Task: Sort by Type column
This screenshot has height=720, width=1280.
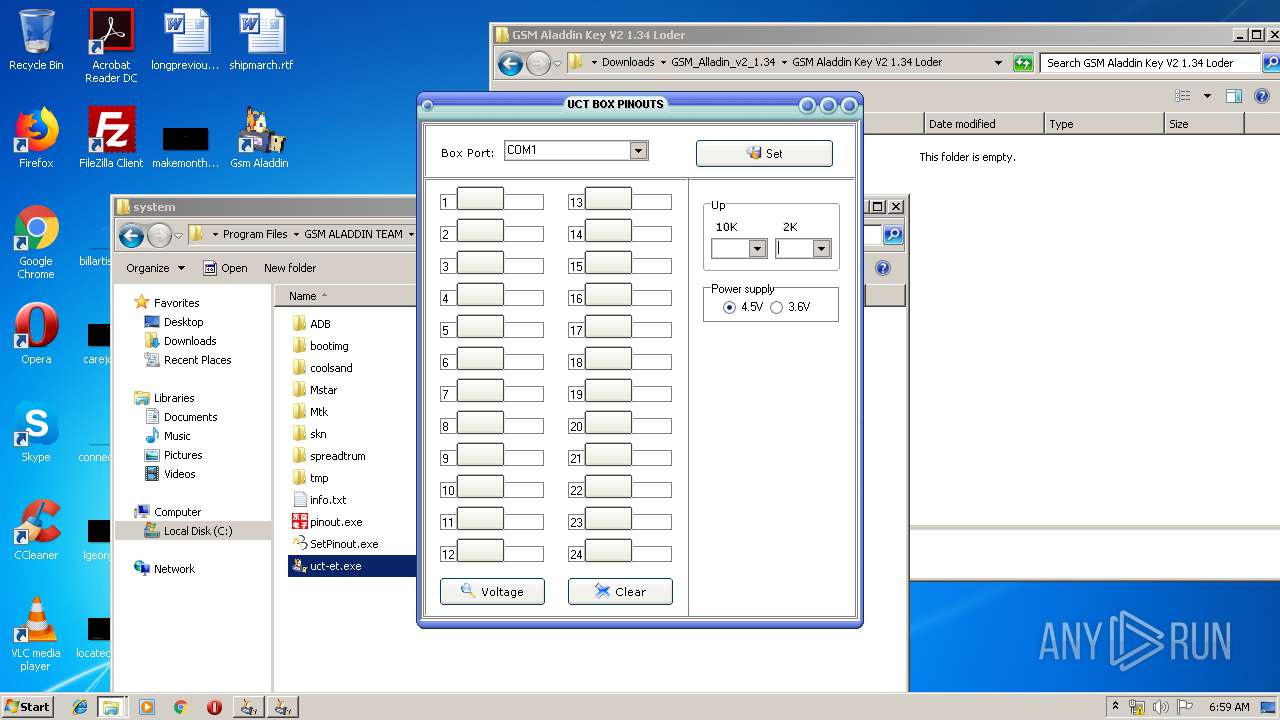Action: coord(1103,124)
